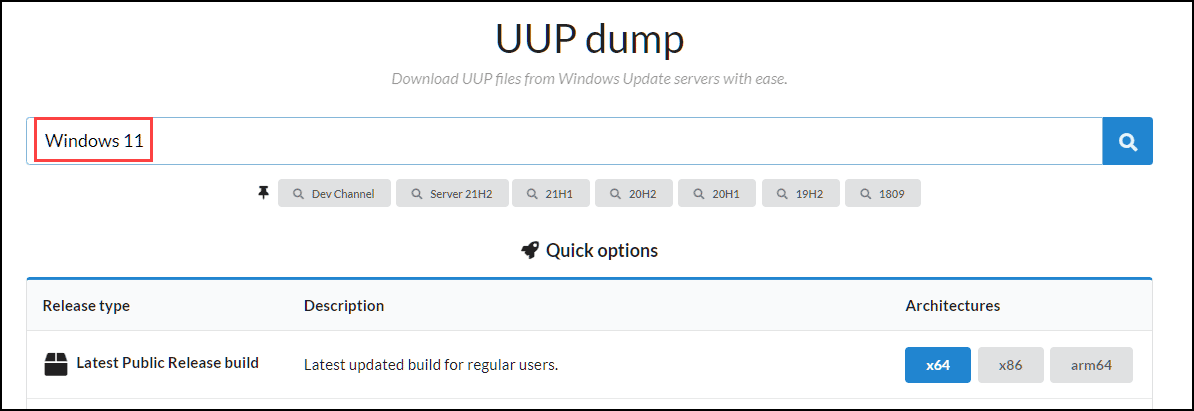Viewport: 1194px width, 411px height.
Task: Click the UUP dump page title
Action: [589, 40]
